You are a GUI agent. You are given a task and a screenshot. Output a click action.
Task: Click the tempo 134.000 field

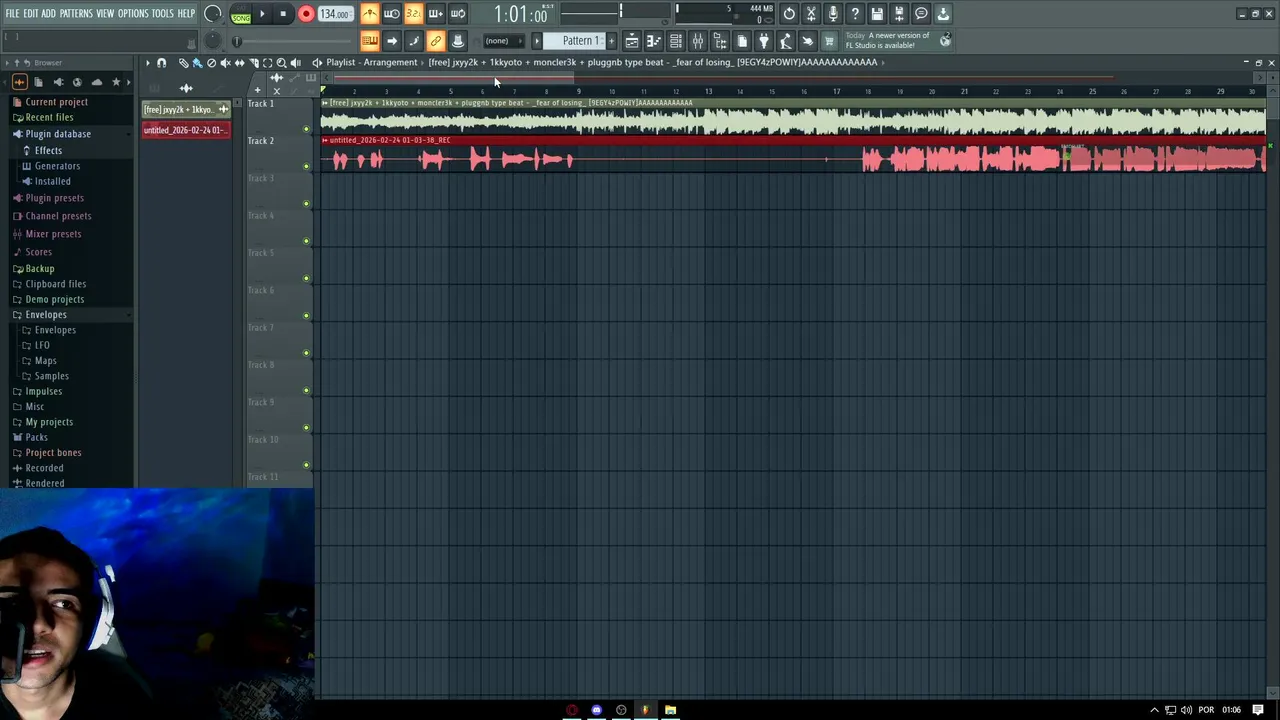point(335,14)
